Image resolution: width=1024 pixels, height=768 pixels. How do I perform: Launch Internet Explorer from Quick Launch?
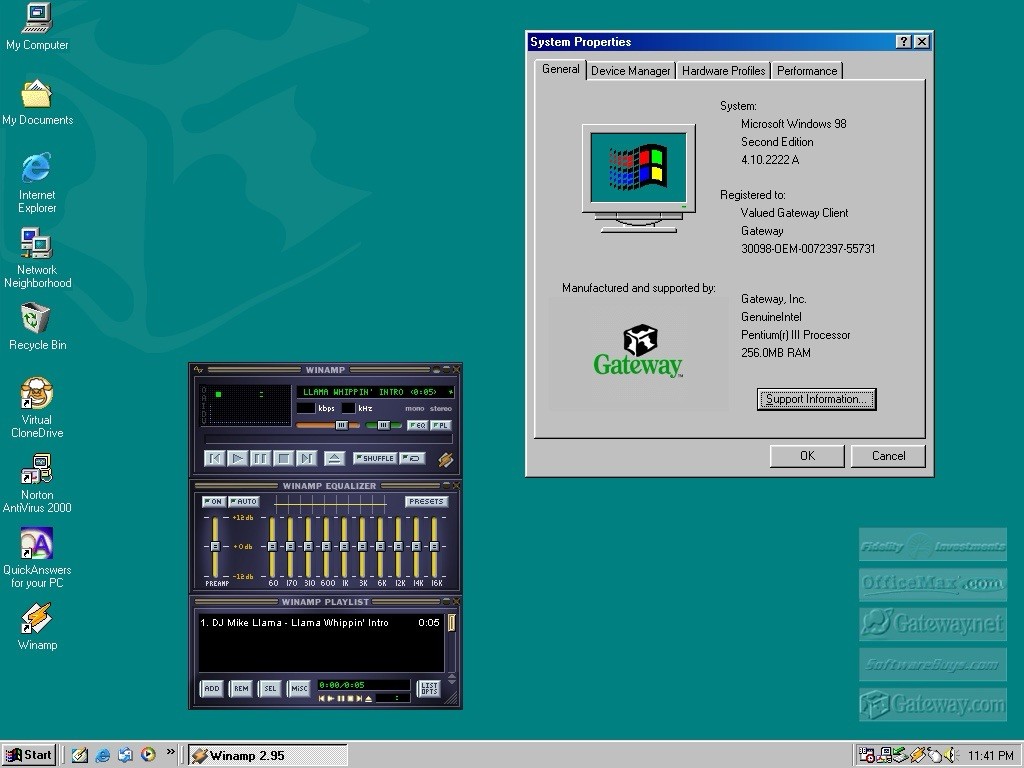click(x=103, y=755)
